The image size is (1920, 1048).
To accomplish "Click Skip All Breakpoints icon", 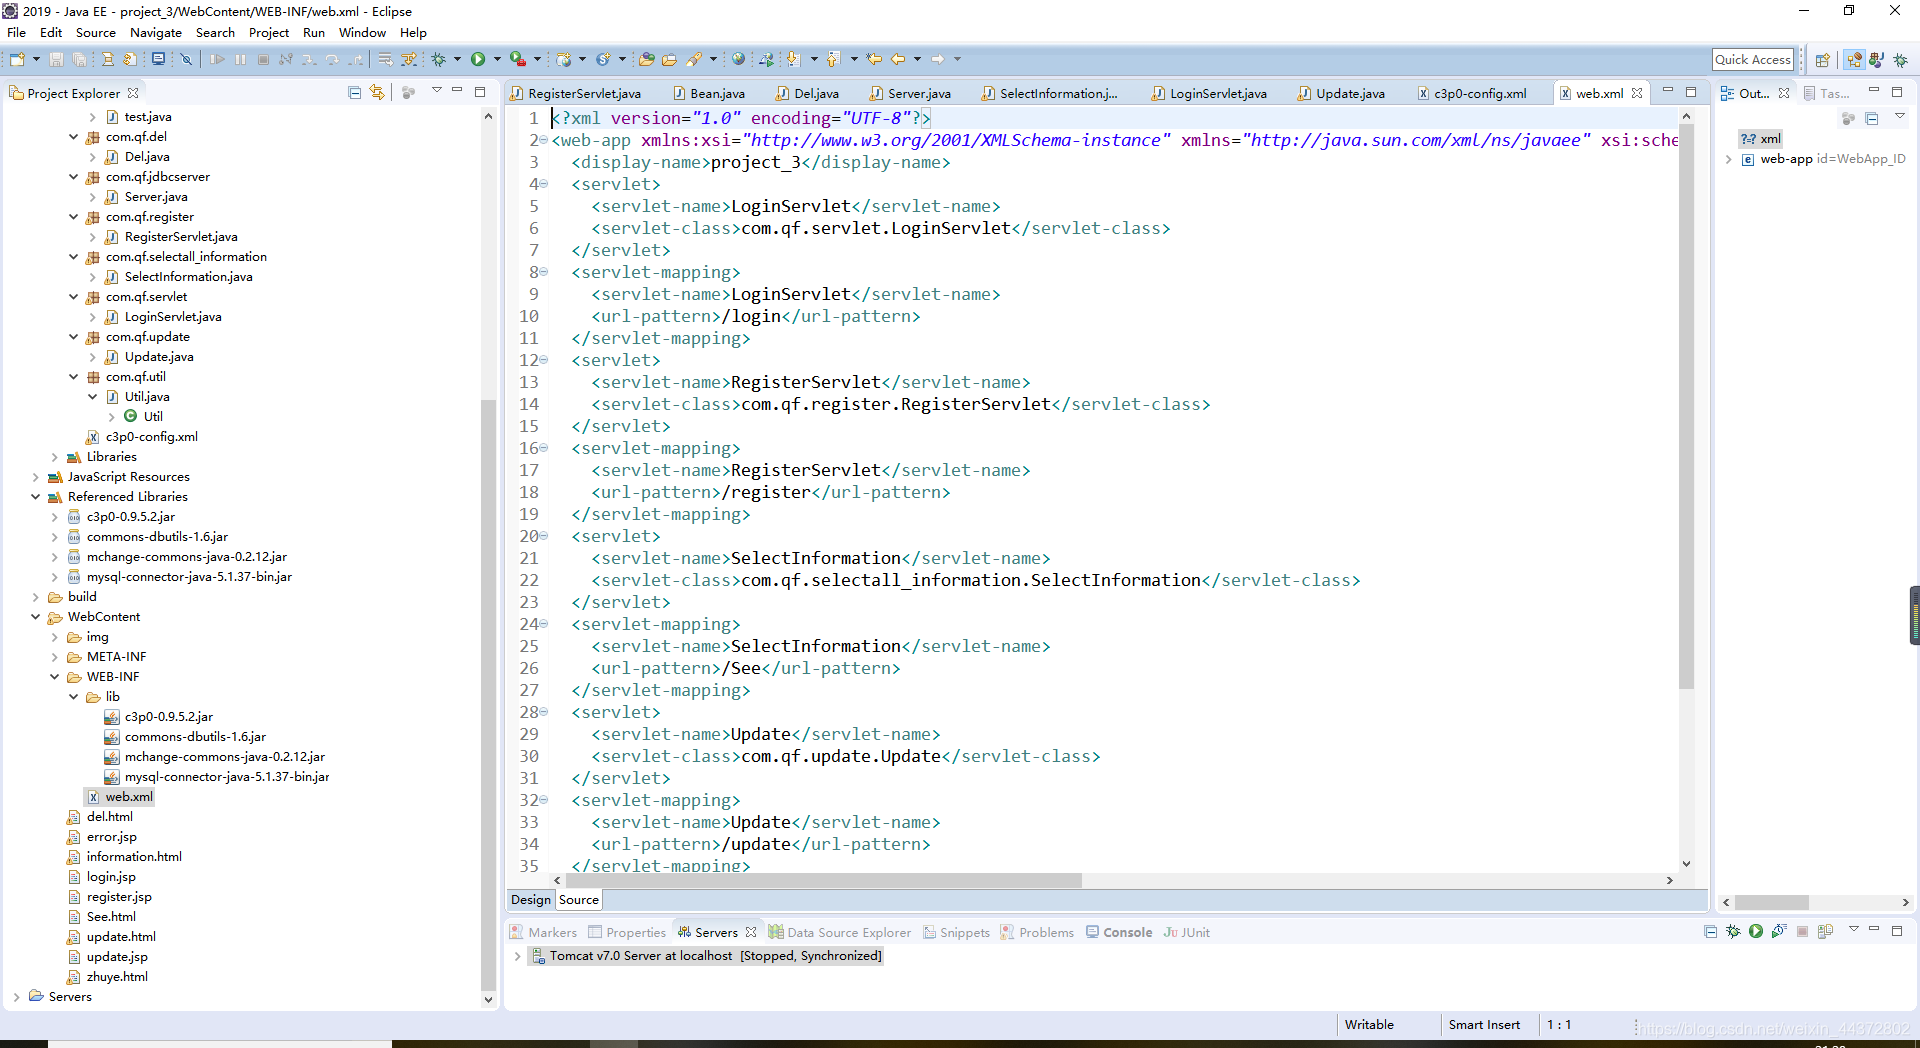I will [x=186, y=60].
